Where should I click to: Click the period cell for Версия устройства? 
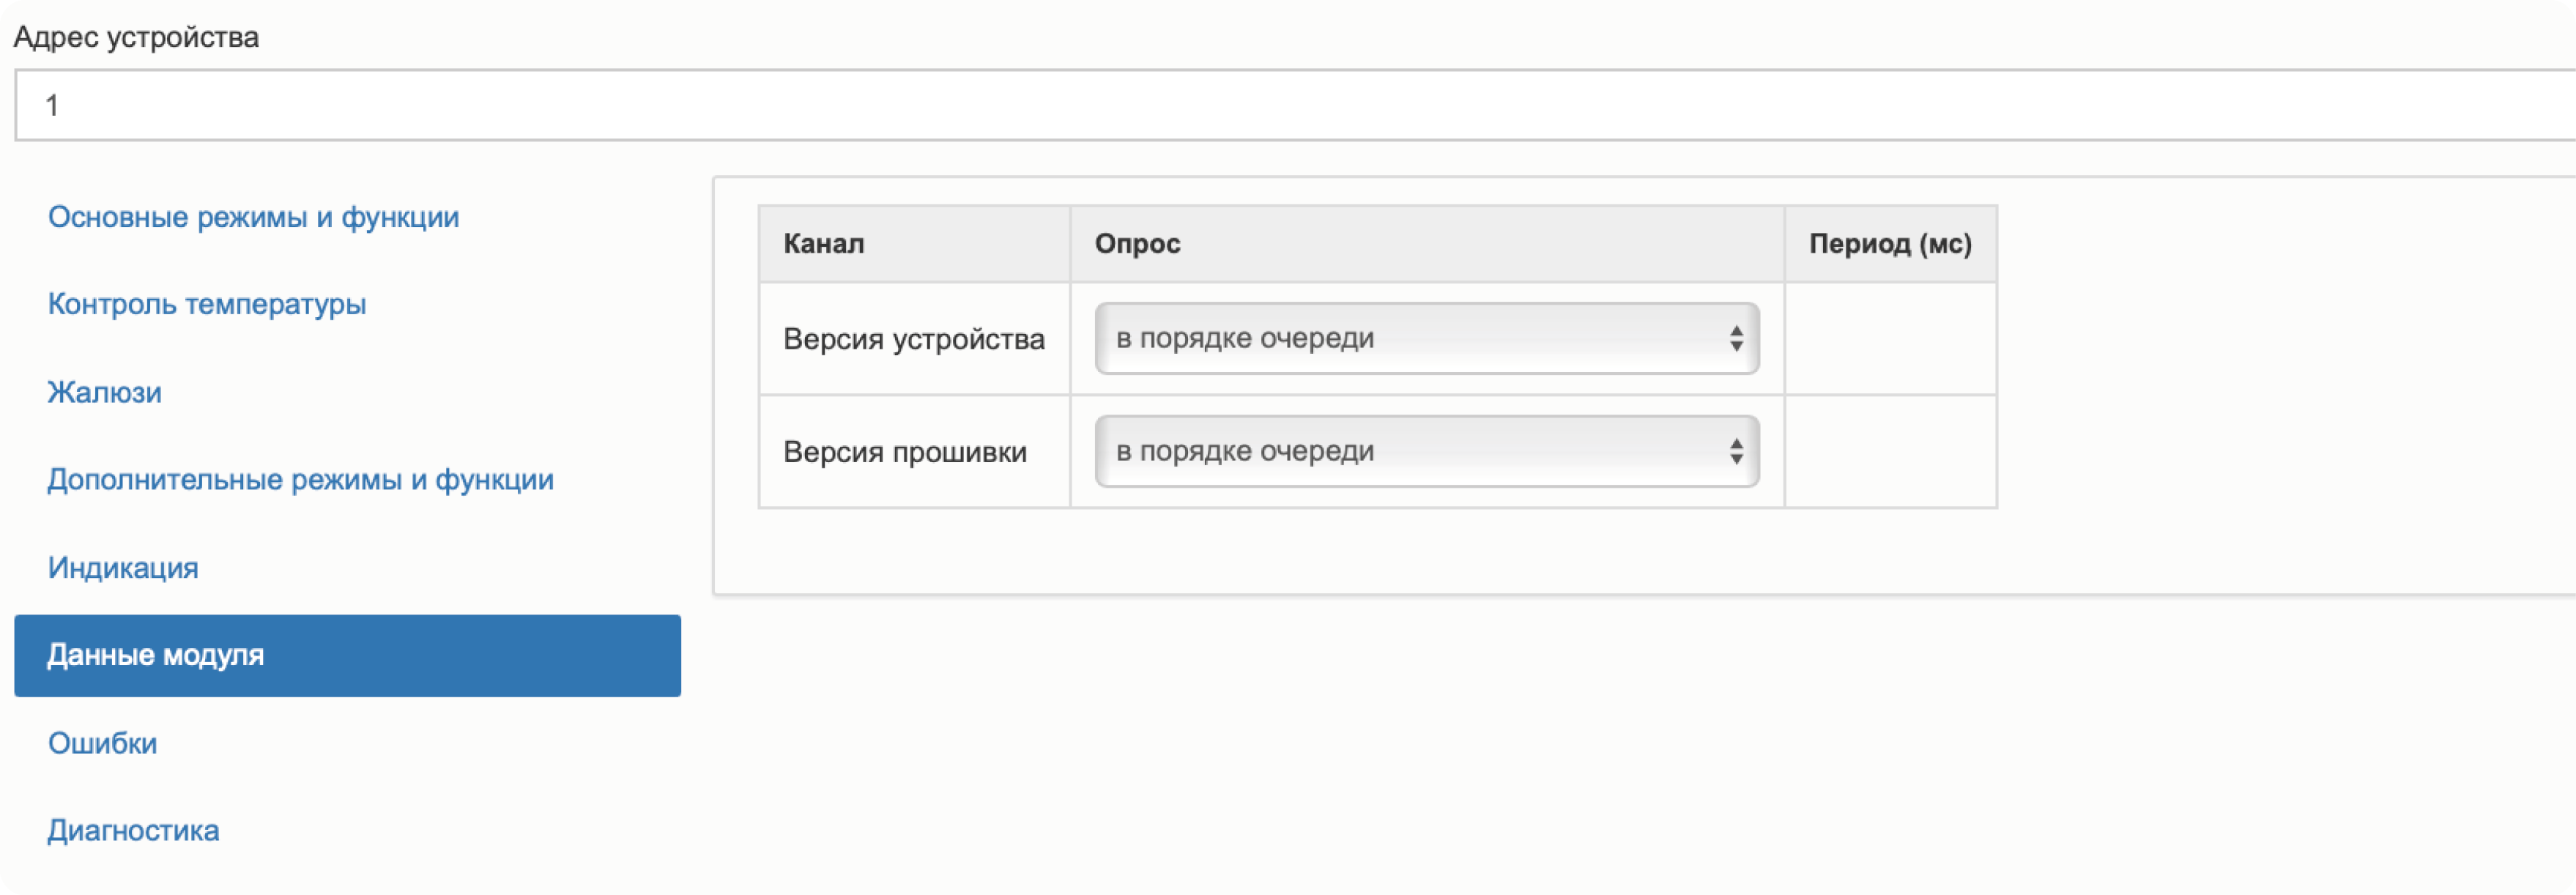pos(1890,339)
